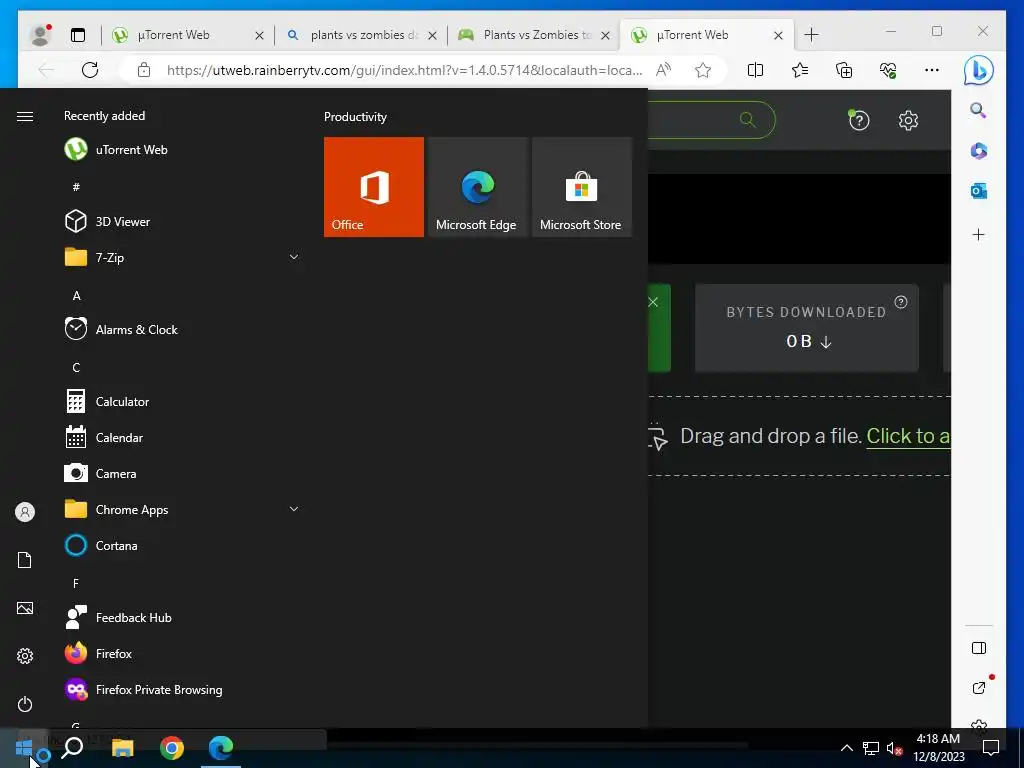Image resolution: width=1024 pixels, height=768 pixels.
Task: Open Documents from Start sidebar
Action: tap(25, 560)
